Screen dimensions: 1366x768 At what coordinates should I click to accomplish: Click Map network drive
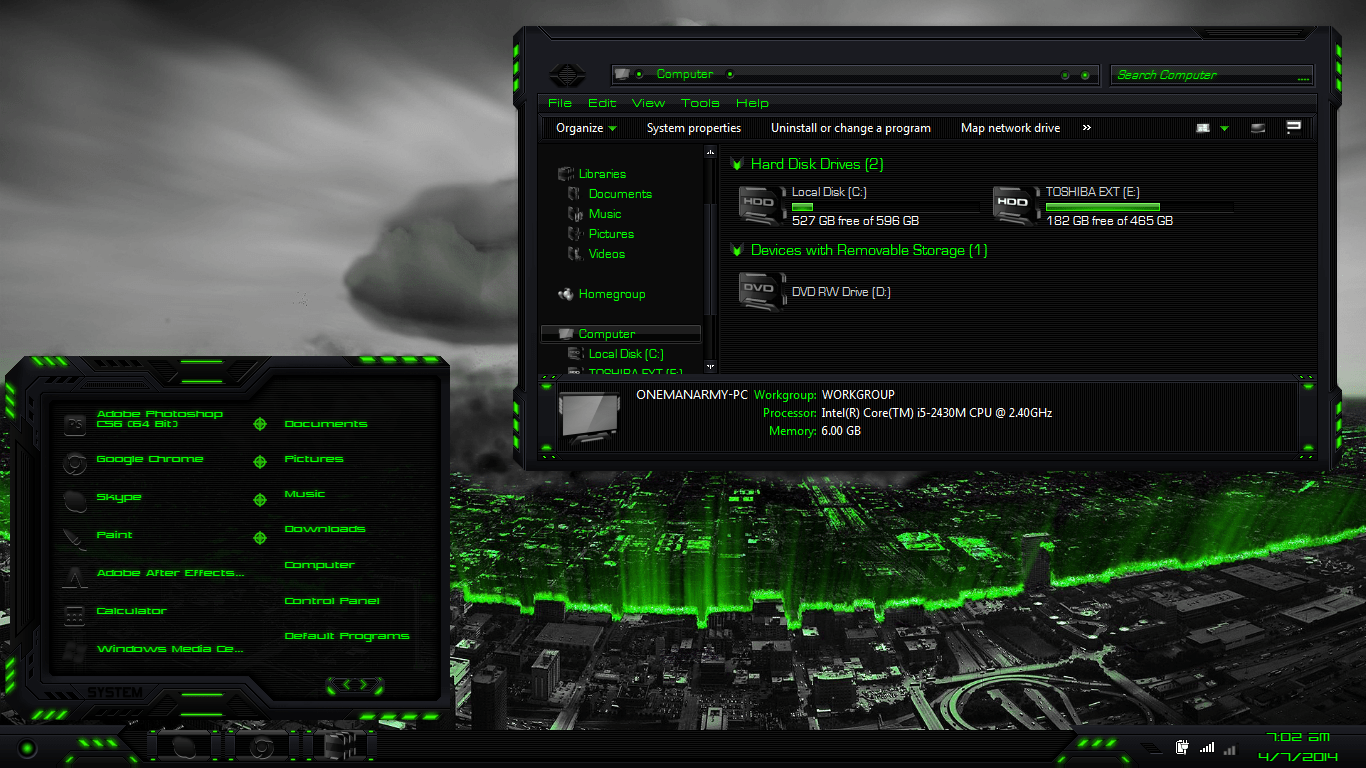tap(1010, 128)
